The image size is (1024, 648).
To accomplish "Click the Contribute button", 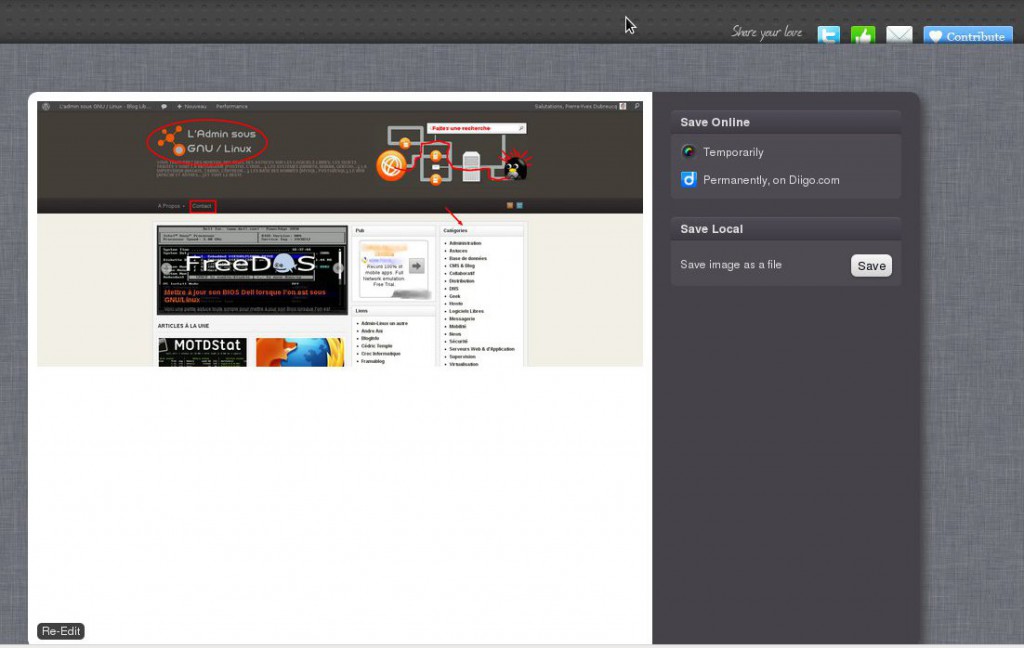I will tap(967, 35).
